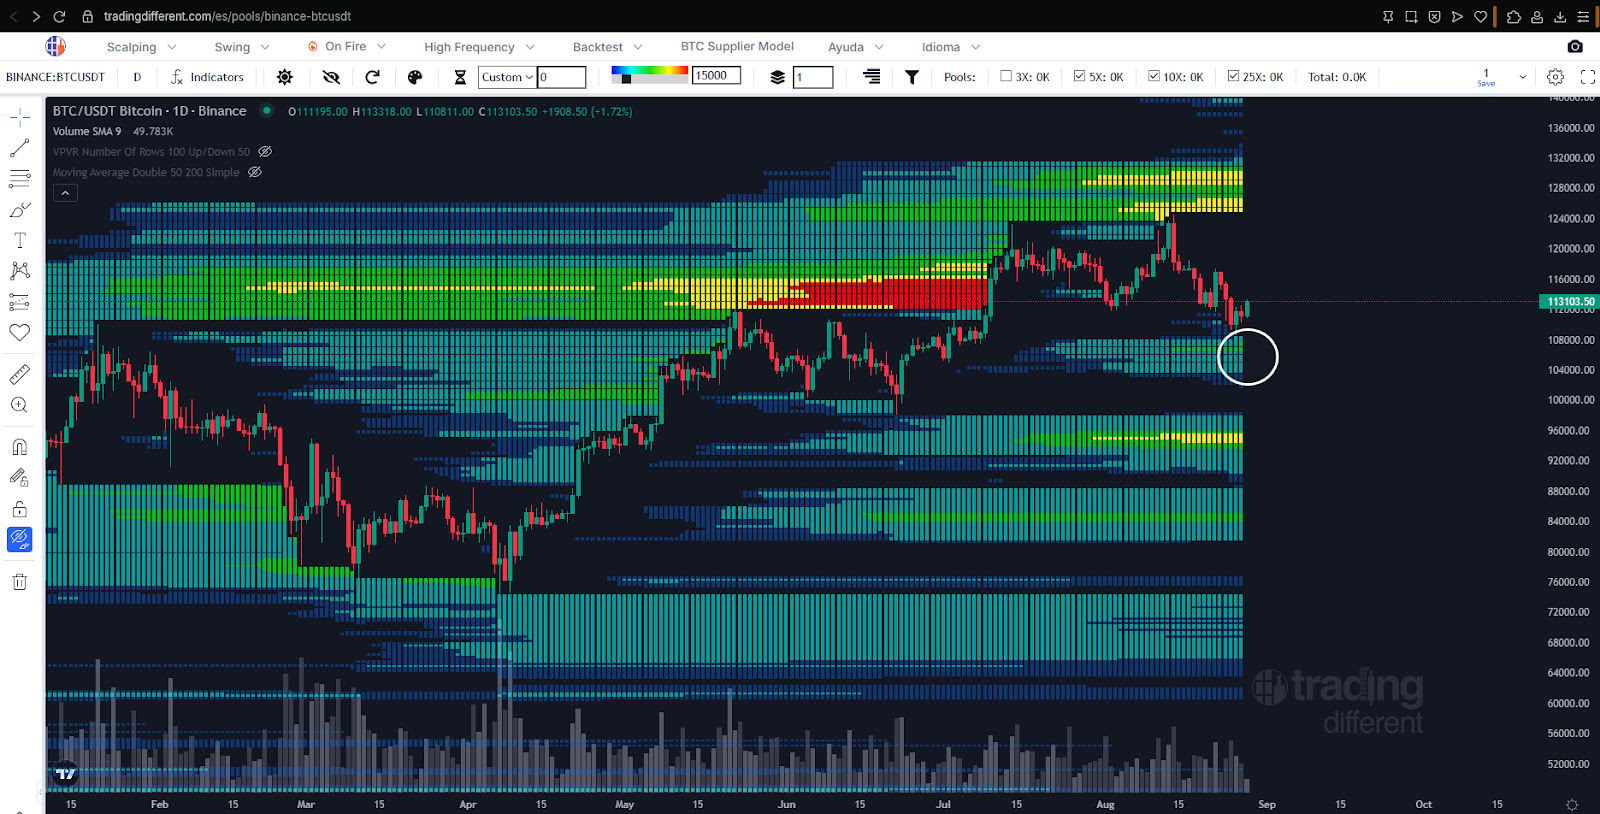This screenshot has width=1600, height=814.
Task: Open the Fibonacci retracement tools
Action: pos(19,179)
